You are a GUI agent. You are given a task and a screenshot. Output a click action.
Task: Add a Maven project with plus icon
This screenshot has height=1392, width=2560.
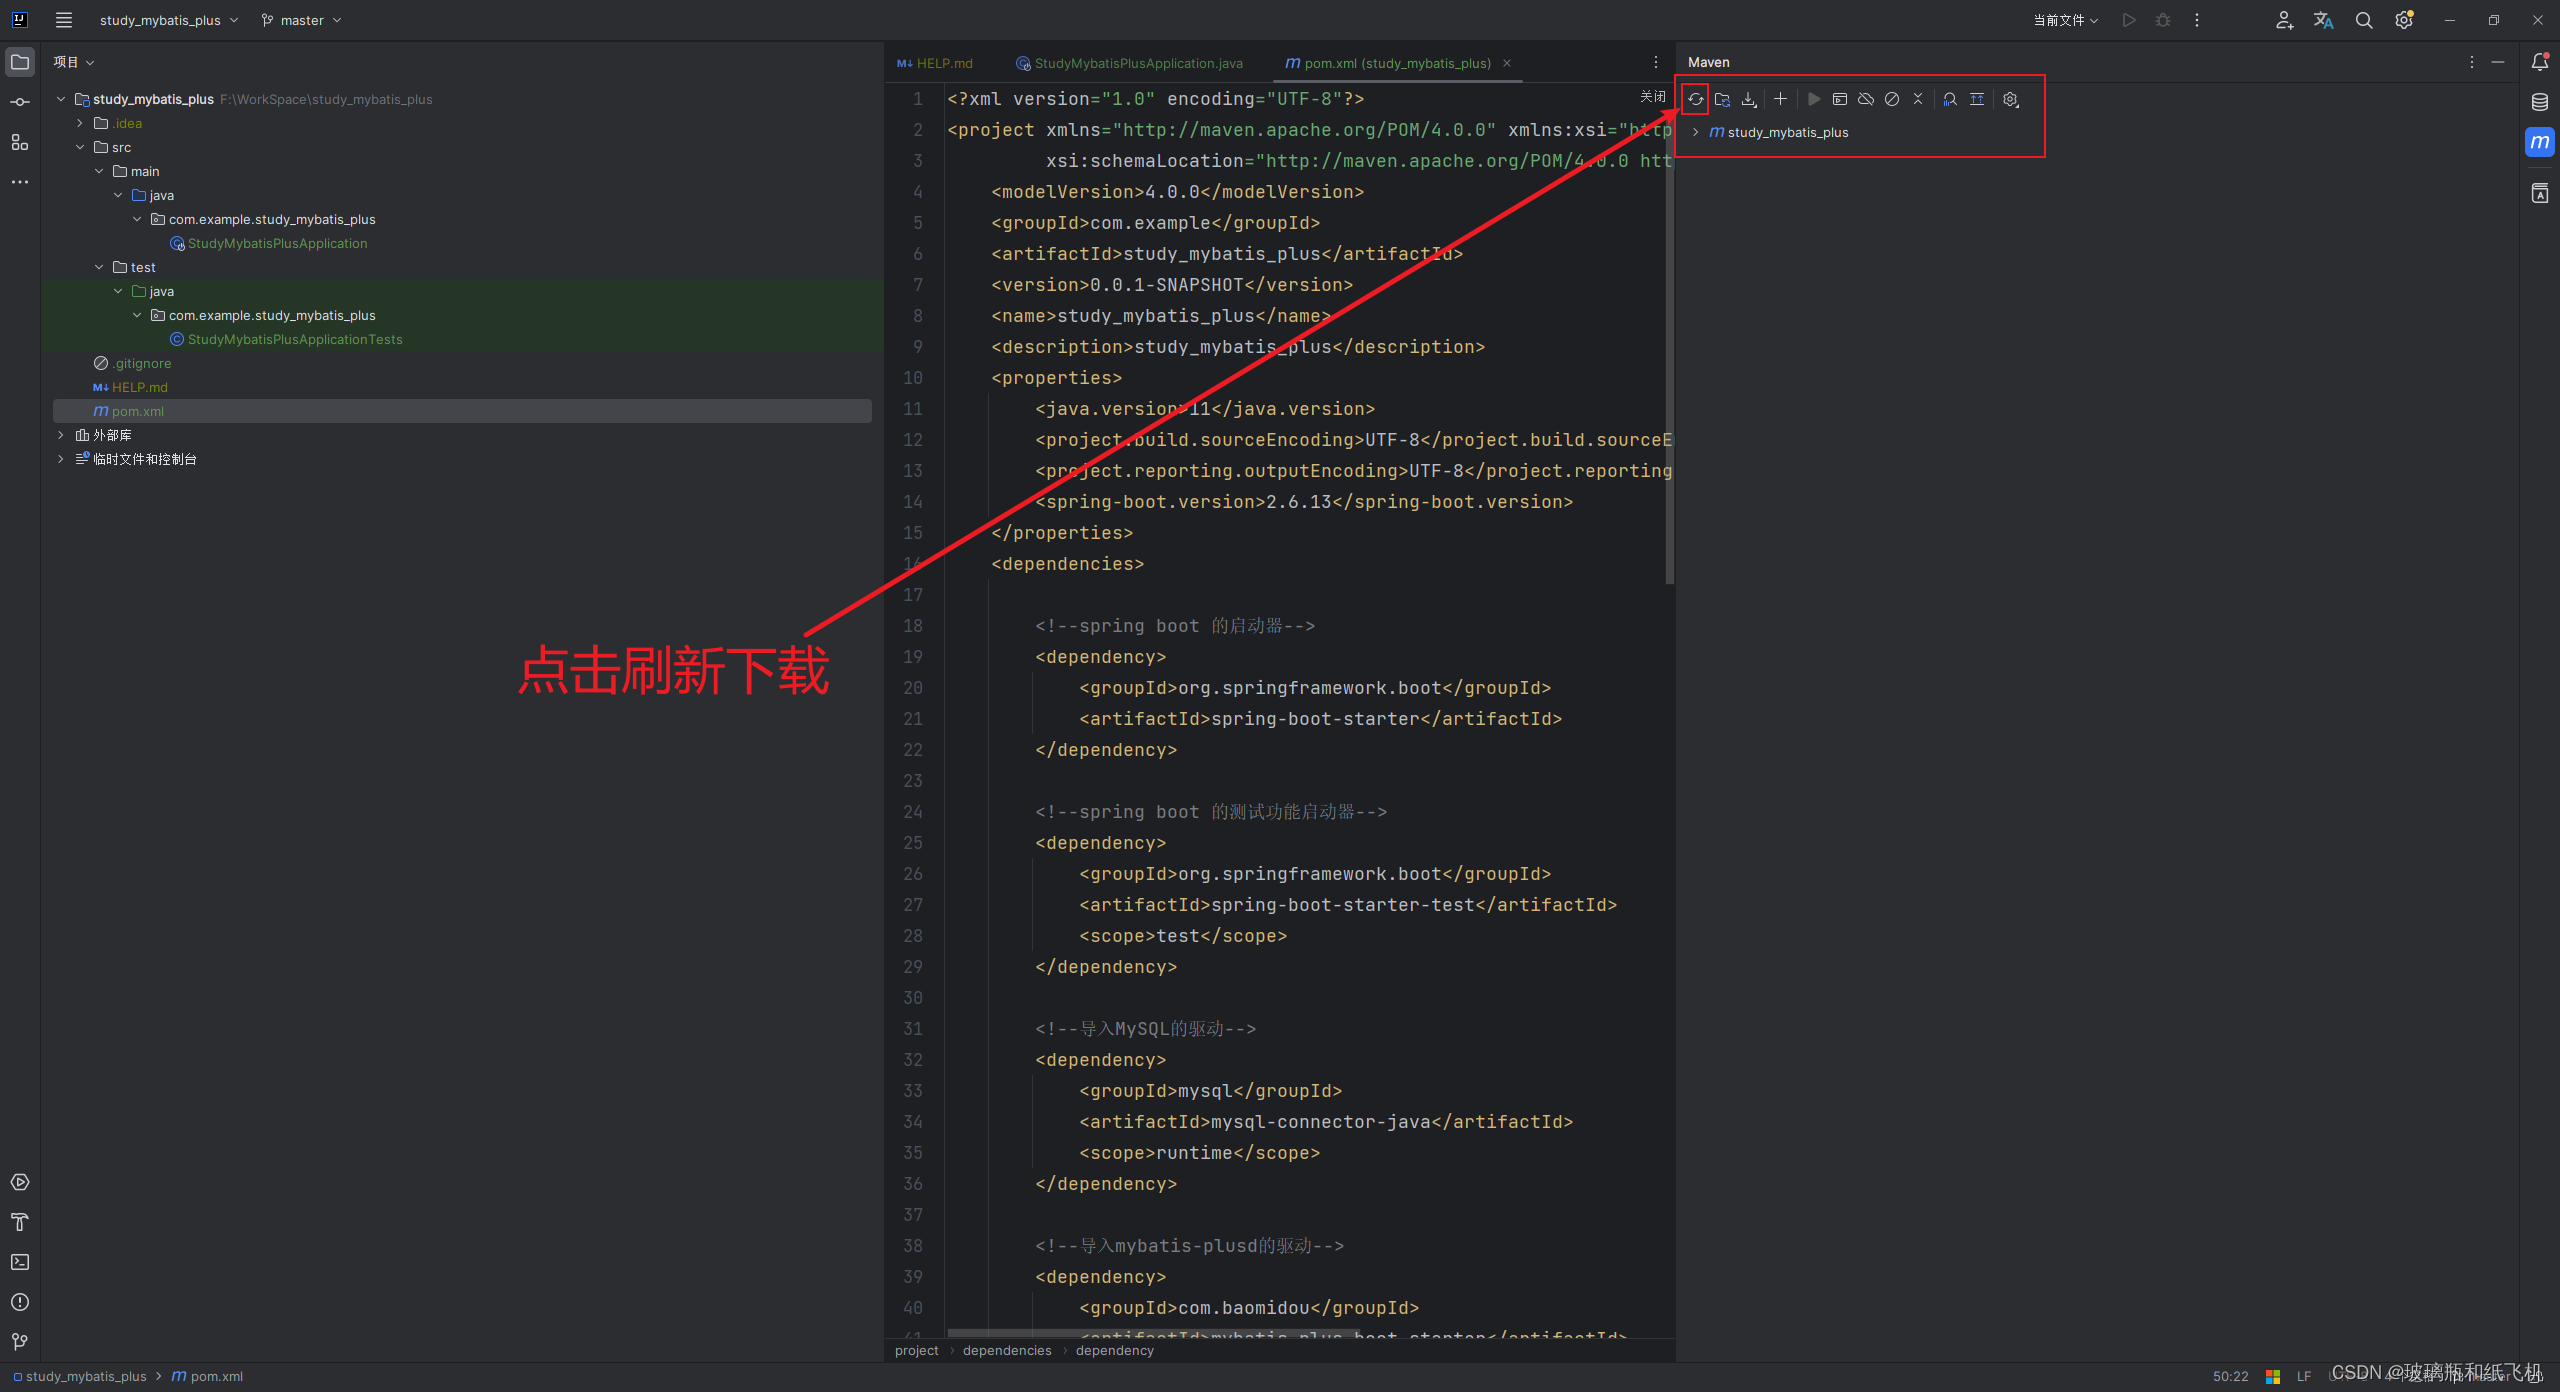1780,99
